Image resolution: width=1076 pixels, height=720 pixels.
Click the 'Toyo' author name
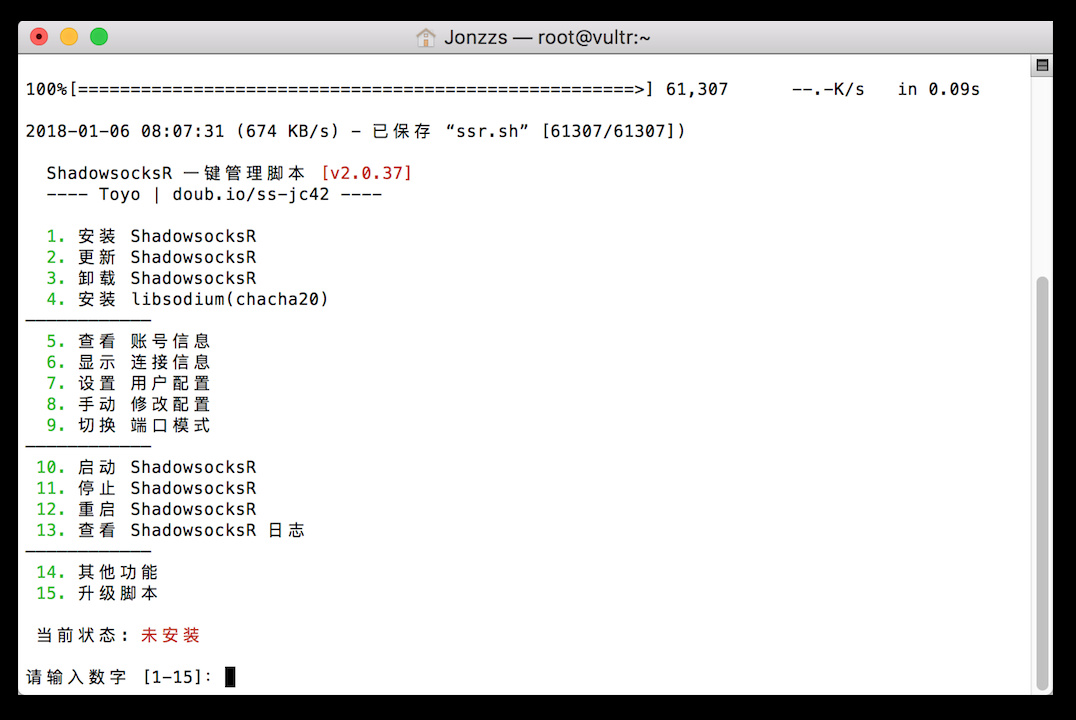pyautogui.click(x=119, y=194)
